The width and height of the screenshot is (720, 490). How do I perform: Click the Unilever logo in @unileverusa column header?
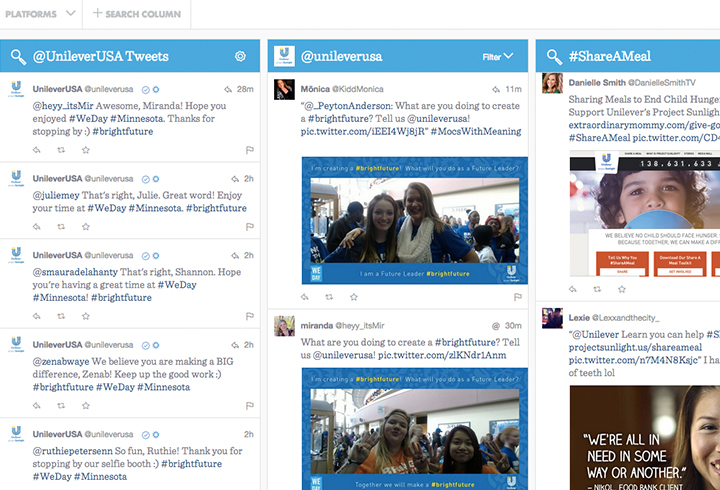point(284,56)
